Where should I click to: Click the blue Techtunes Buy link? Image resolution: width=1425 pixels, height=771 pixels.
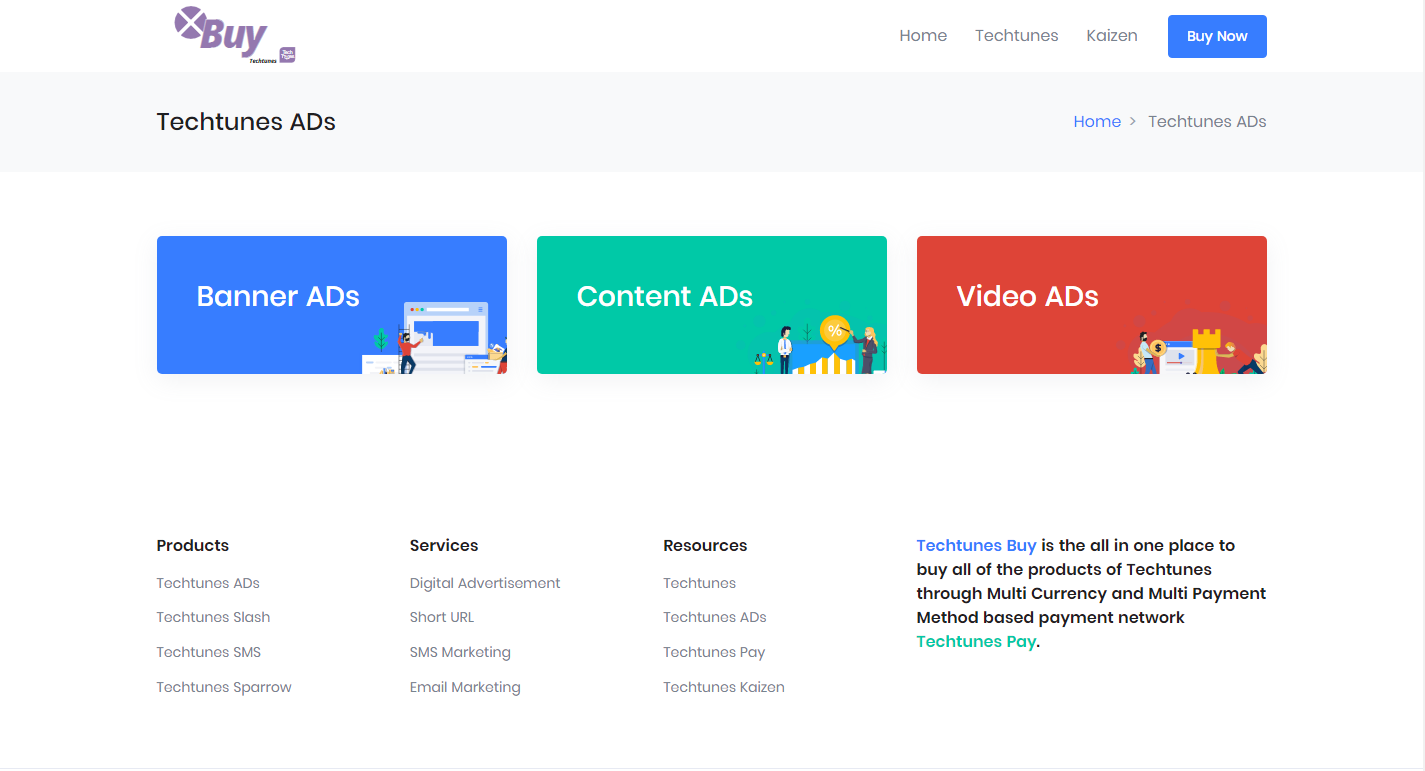point(976,546)
